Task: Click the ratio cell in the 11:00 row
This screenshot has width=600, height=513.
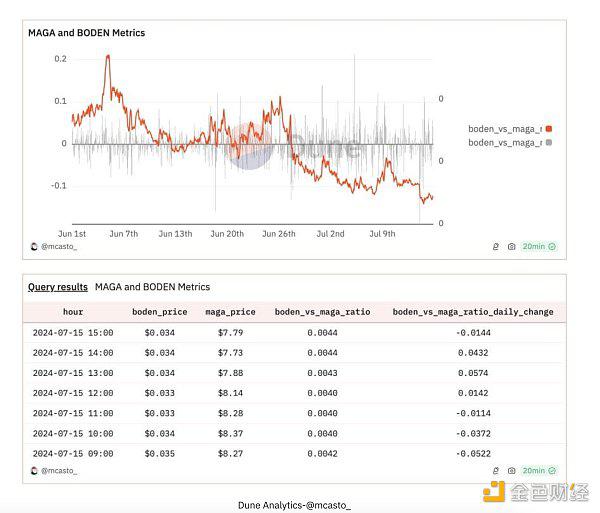Action: tap(322, 414)
